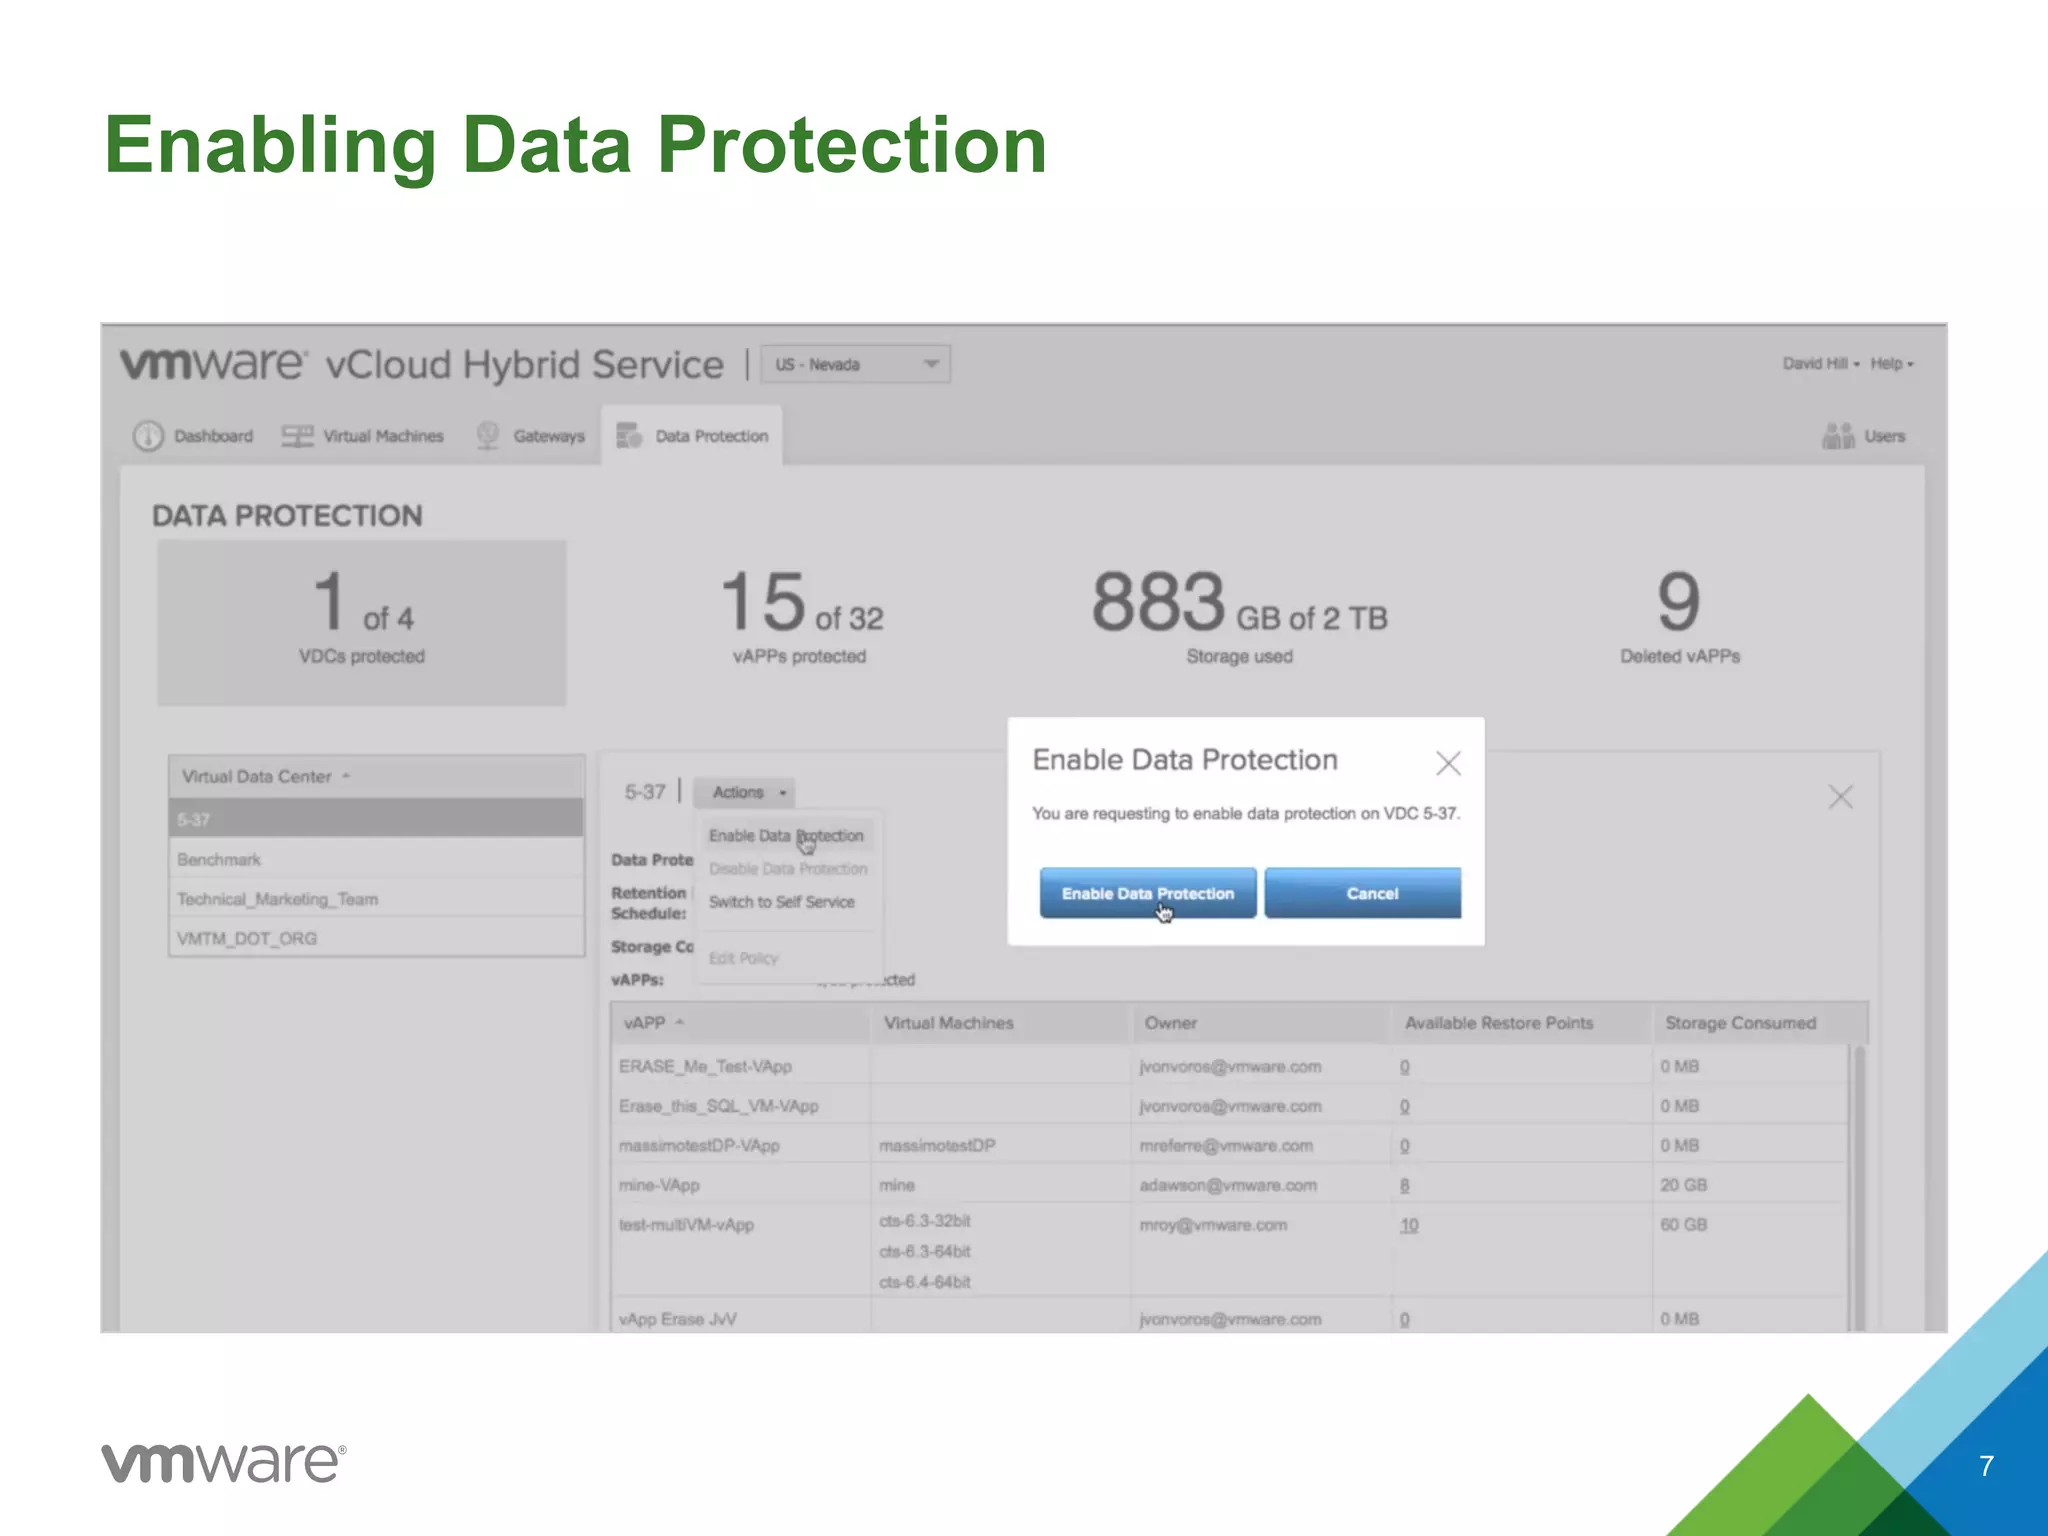Click Available Restore Points column header
This screenshot has width=2048, height=1536.
(1522, 1023)
